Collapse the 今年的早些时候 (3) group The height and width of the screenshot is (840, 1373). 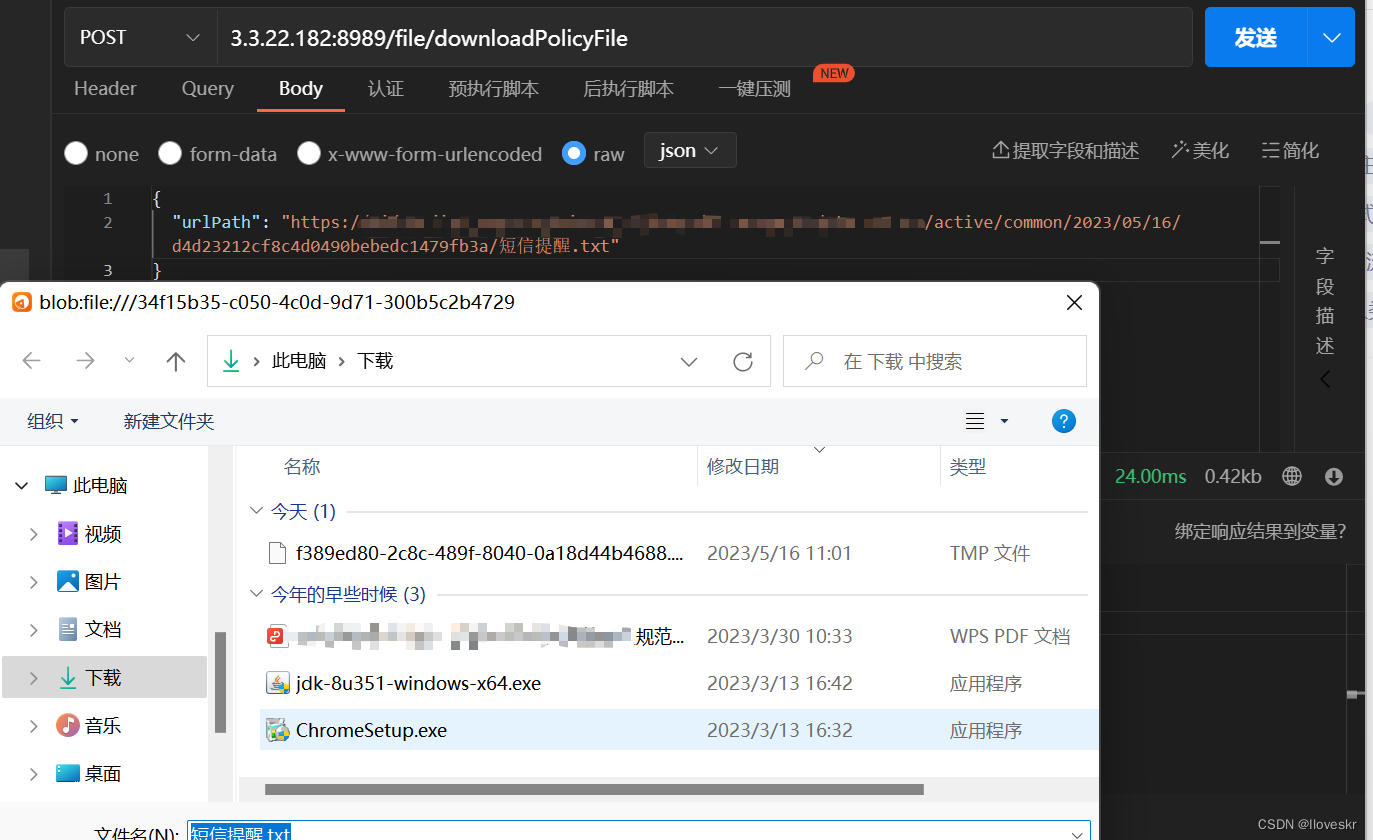(256, 594)
